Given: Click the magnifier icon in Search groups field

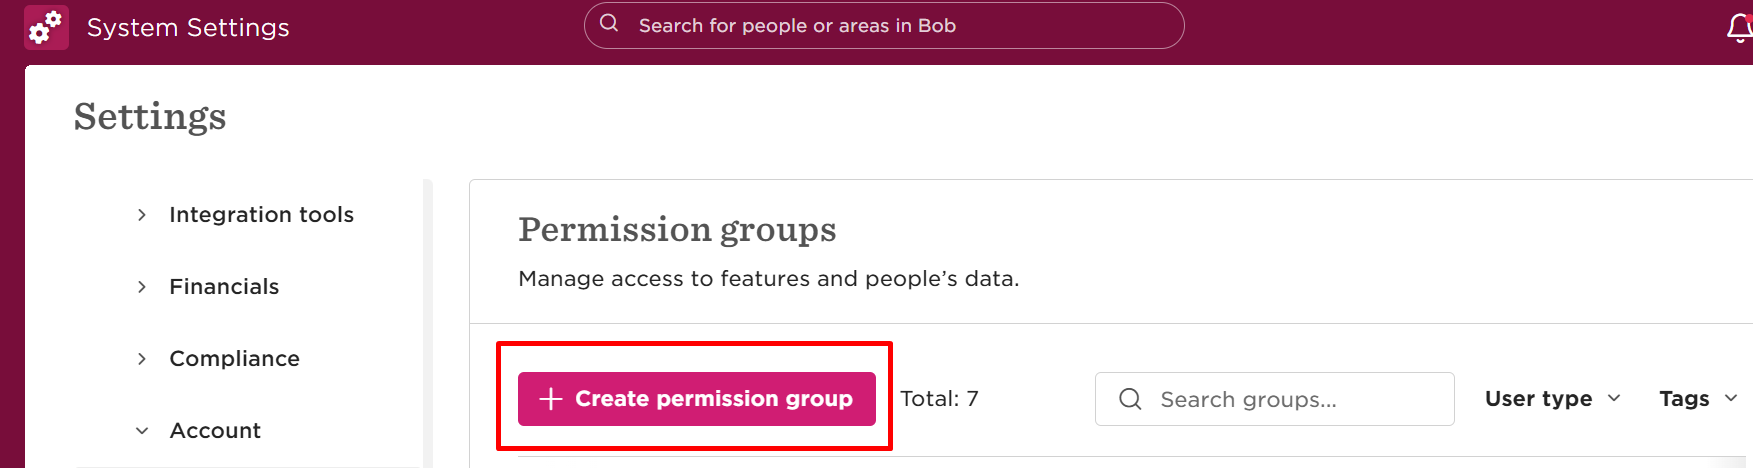Looking at the screenshot, I should [x=1130, y=399].
